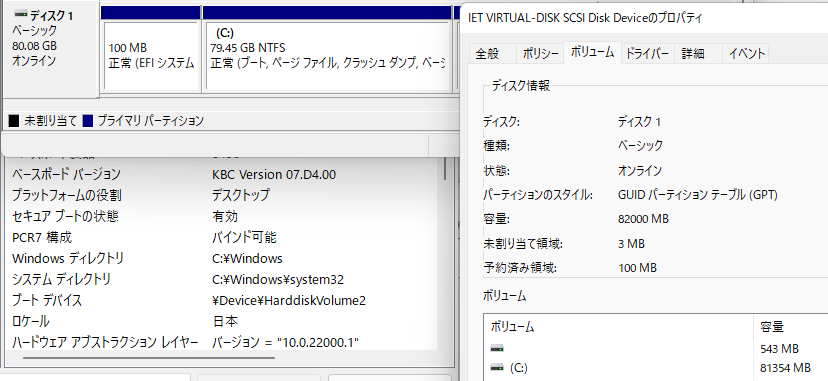Image resolution: width=828 pixels, height=381 pixels.
Task: Click the ディスク 1 disk icon
Action: (20, 14)
